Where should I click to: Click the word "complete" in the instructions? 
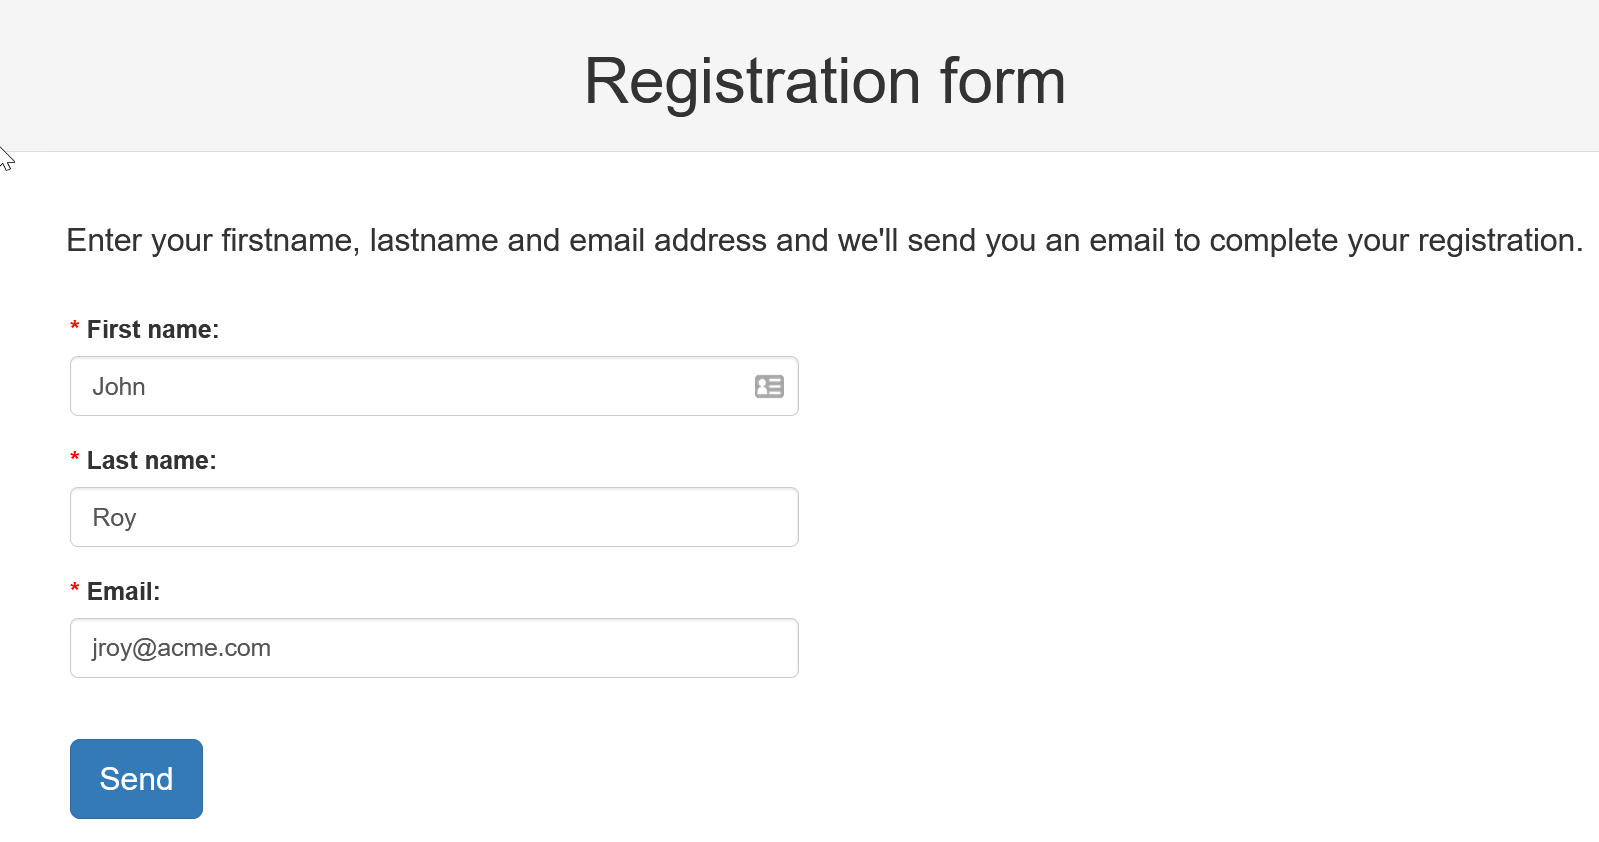tap(1273, 240)
